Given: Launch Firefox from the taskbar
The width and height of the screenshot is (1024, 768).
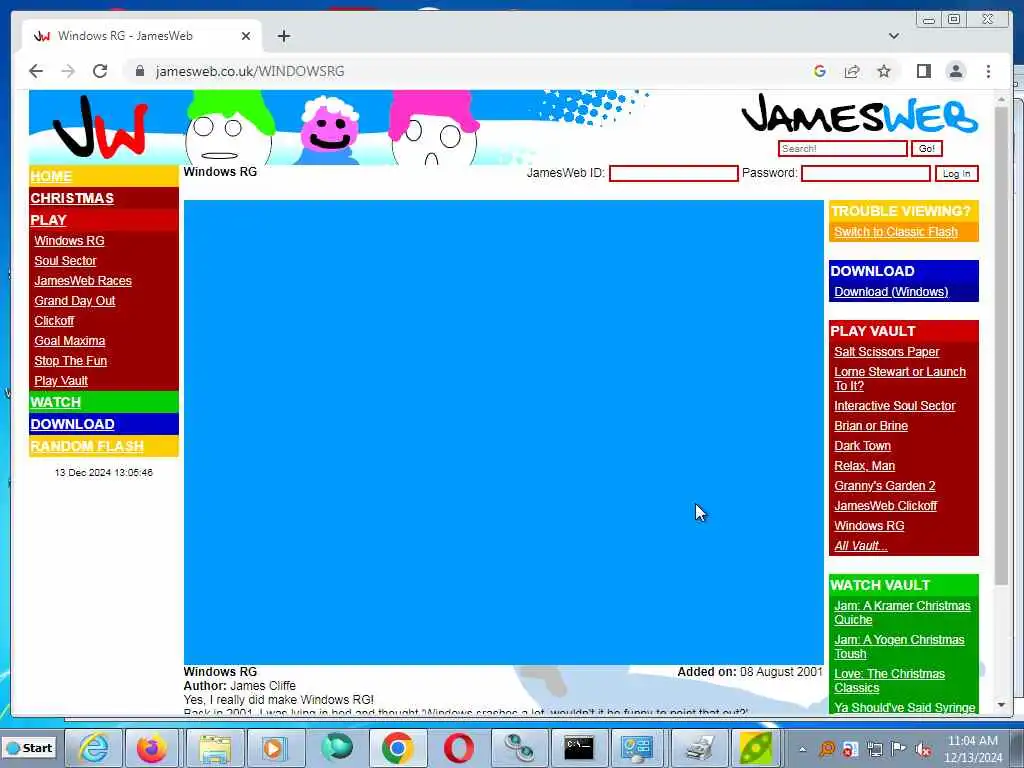Looking at the screenshot, I should 152,748.
